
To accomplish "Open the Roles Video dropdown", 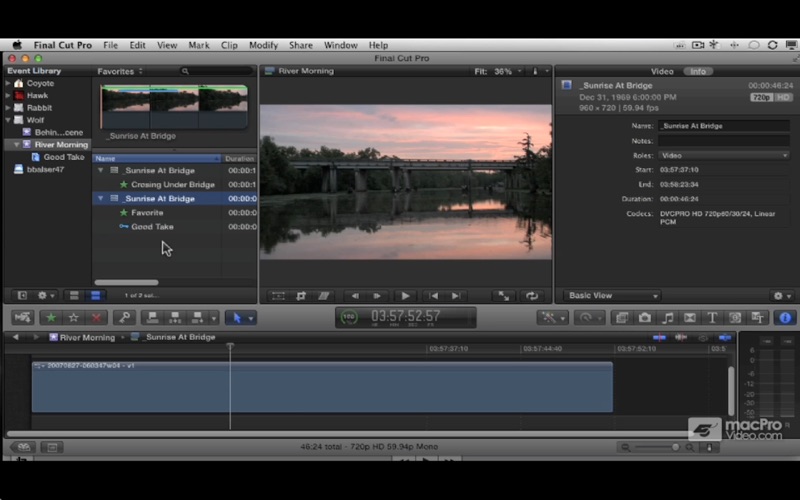I will pos(723,155).
